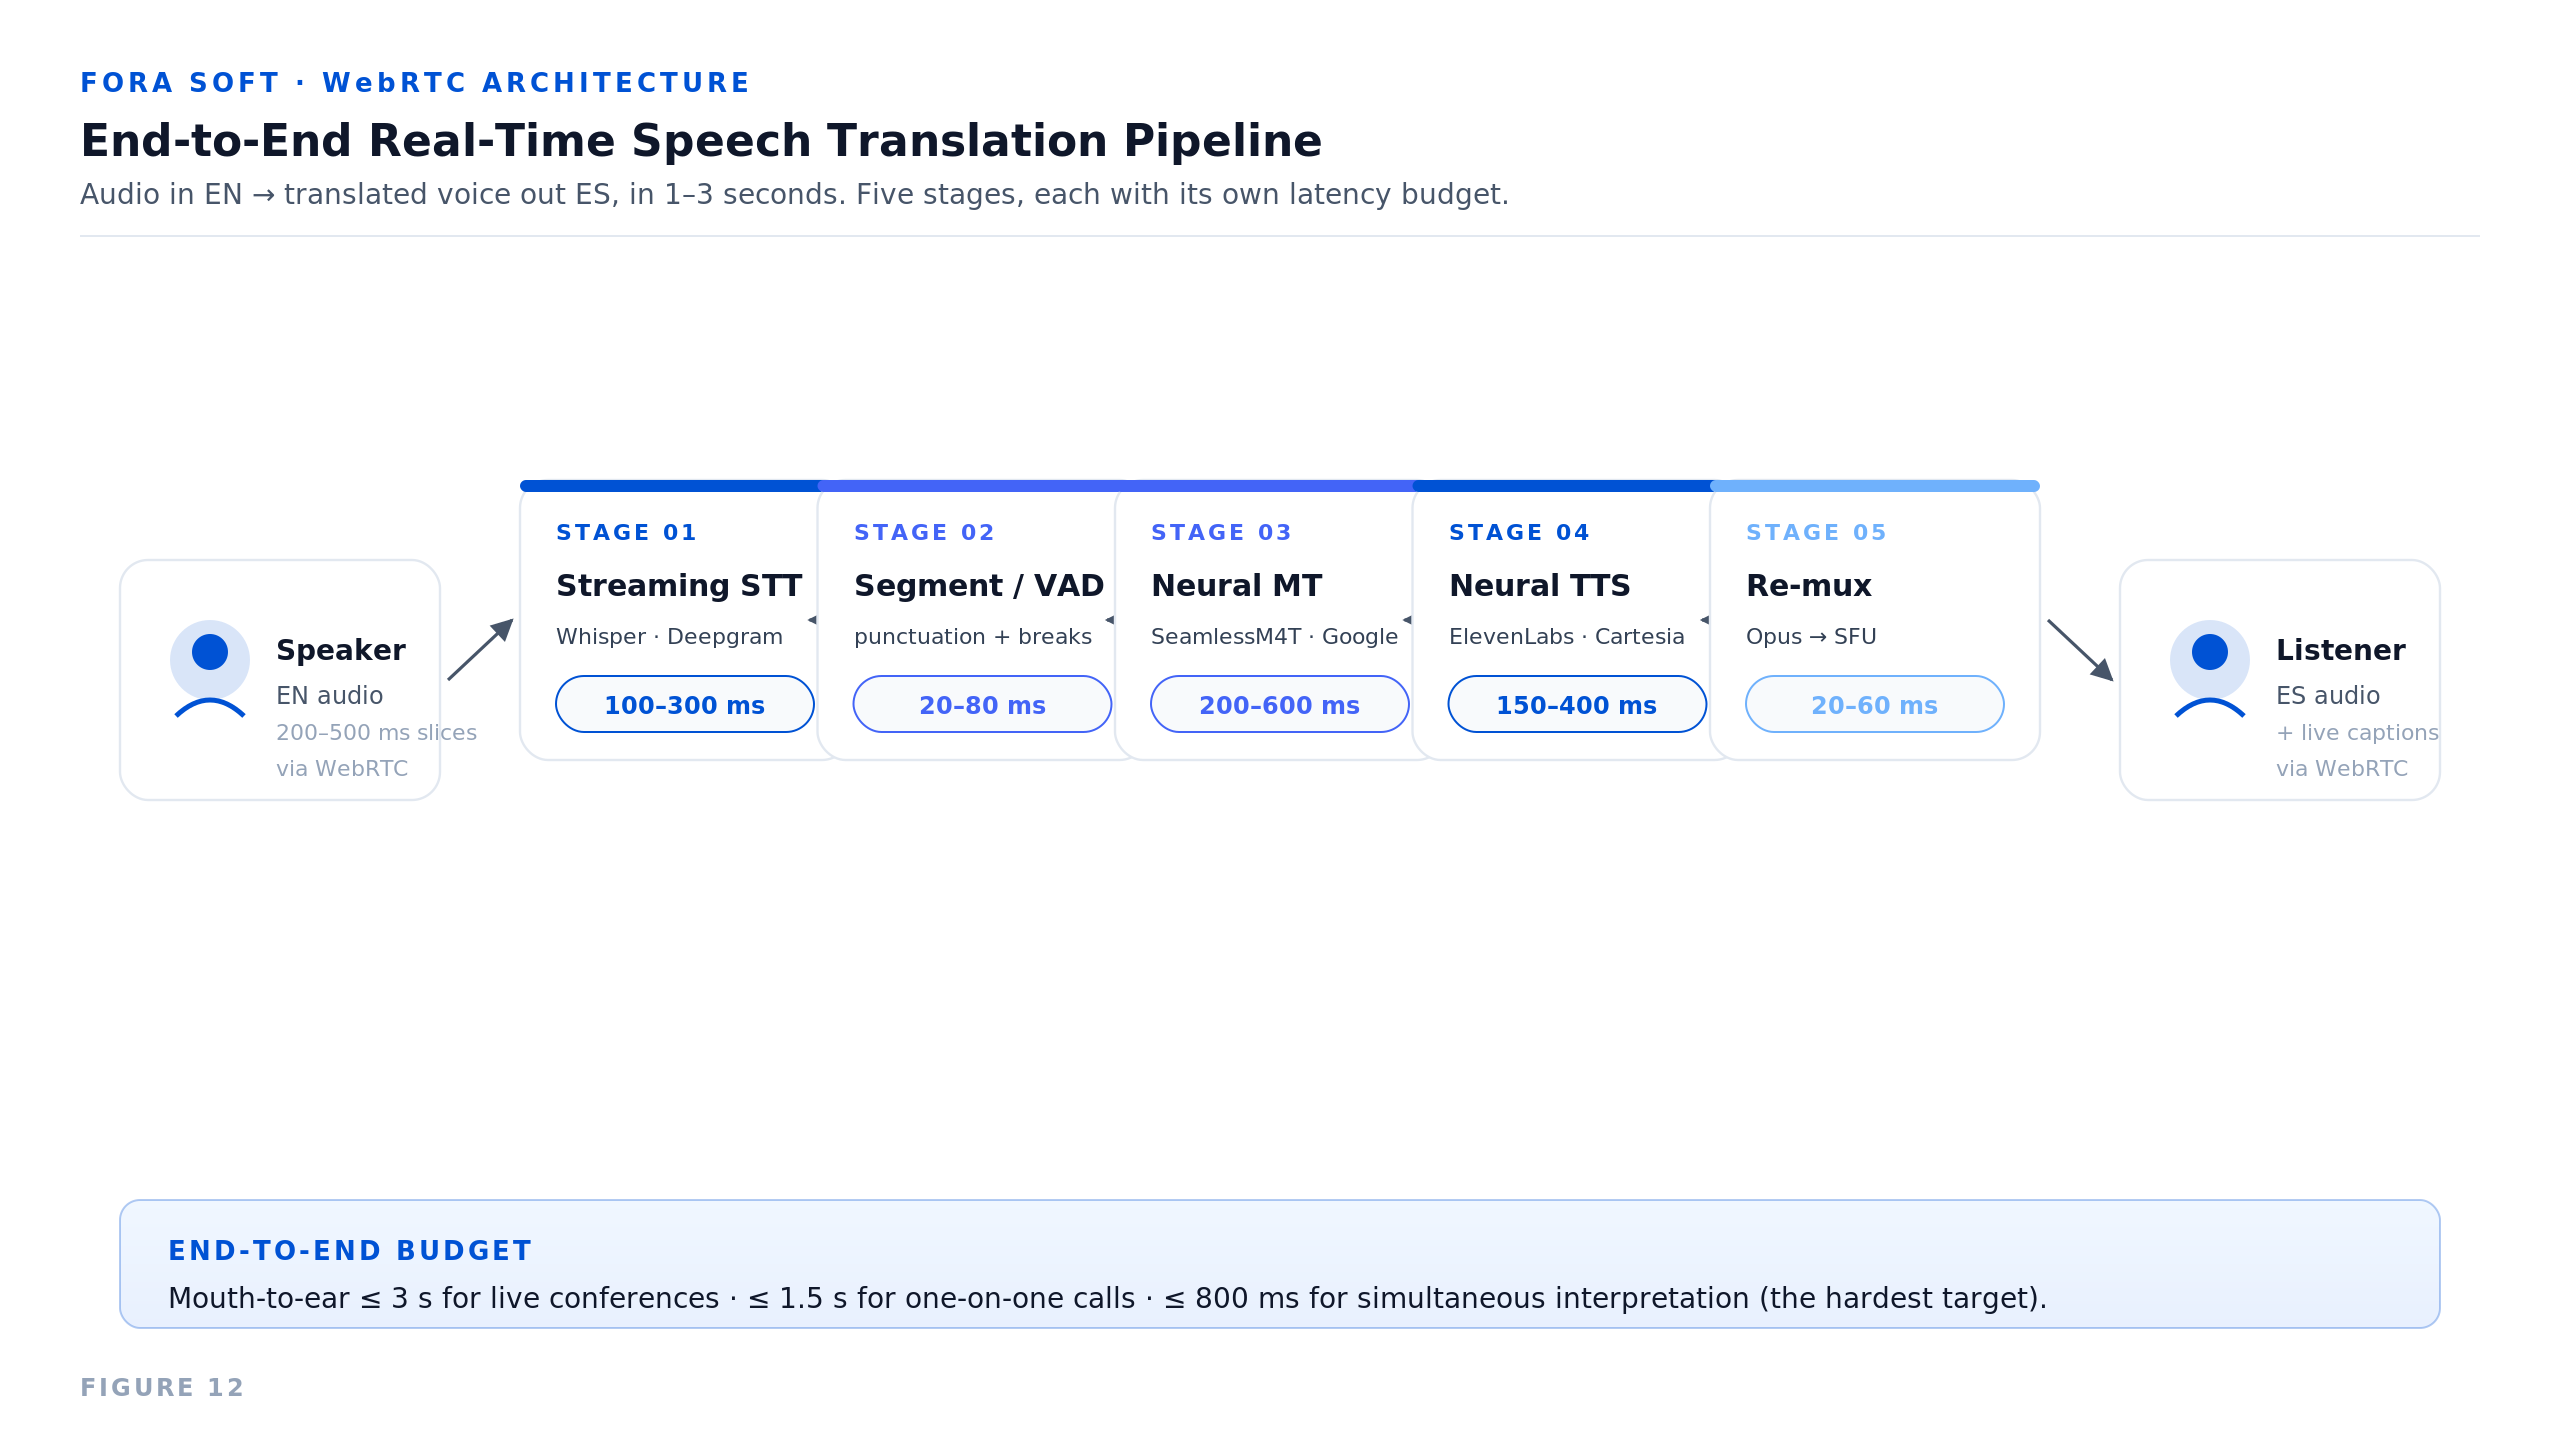Click the Segment / VAD heading
2560x1440 pixels.
[979, 585]
